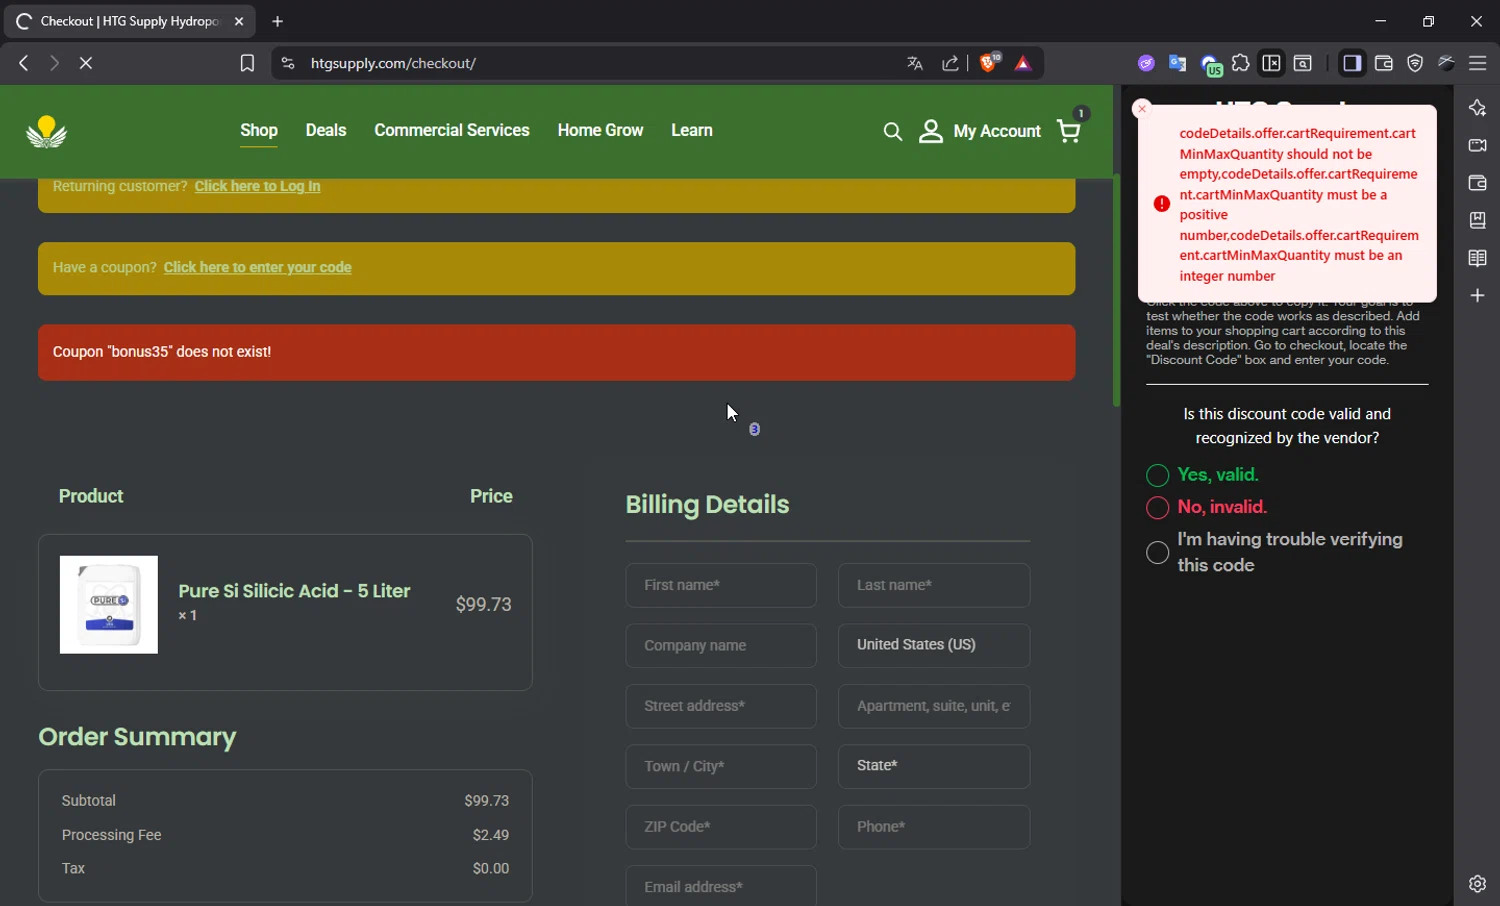Select 'Yes, valid.' option

(x=1157, y=475)
